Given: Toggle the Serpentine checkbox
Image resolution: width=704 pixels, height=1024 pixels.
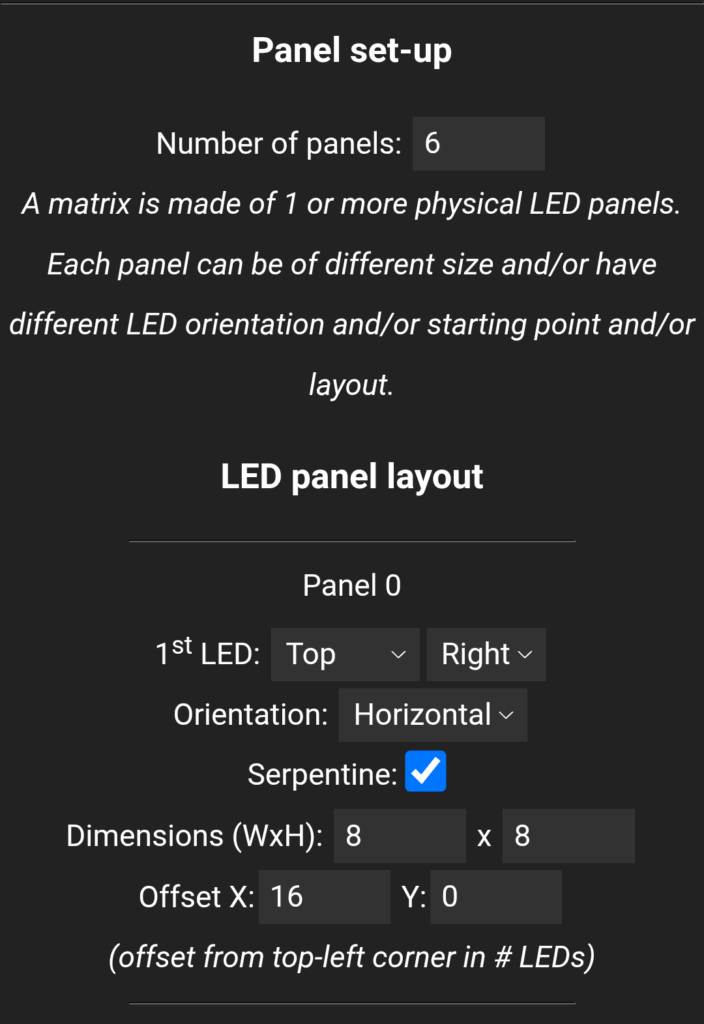Looking at the screenshot, I should pyautogui.click(x=425, y=771).
